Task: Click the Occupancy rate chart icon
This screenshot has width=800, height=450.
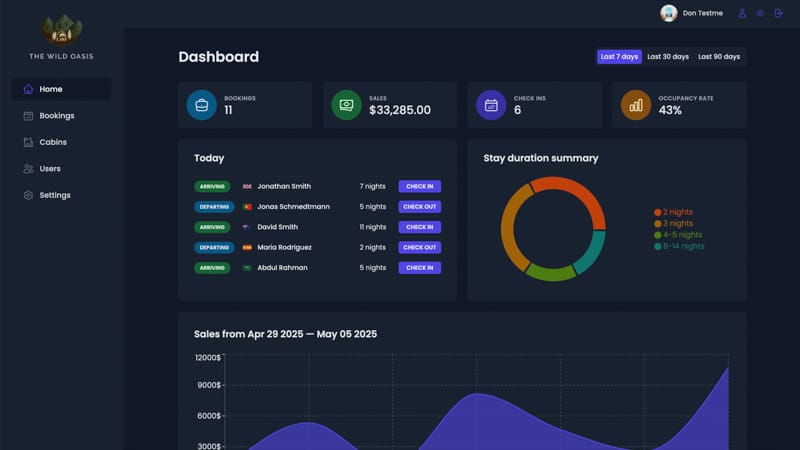Action: (x=636, y=105)
